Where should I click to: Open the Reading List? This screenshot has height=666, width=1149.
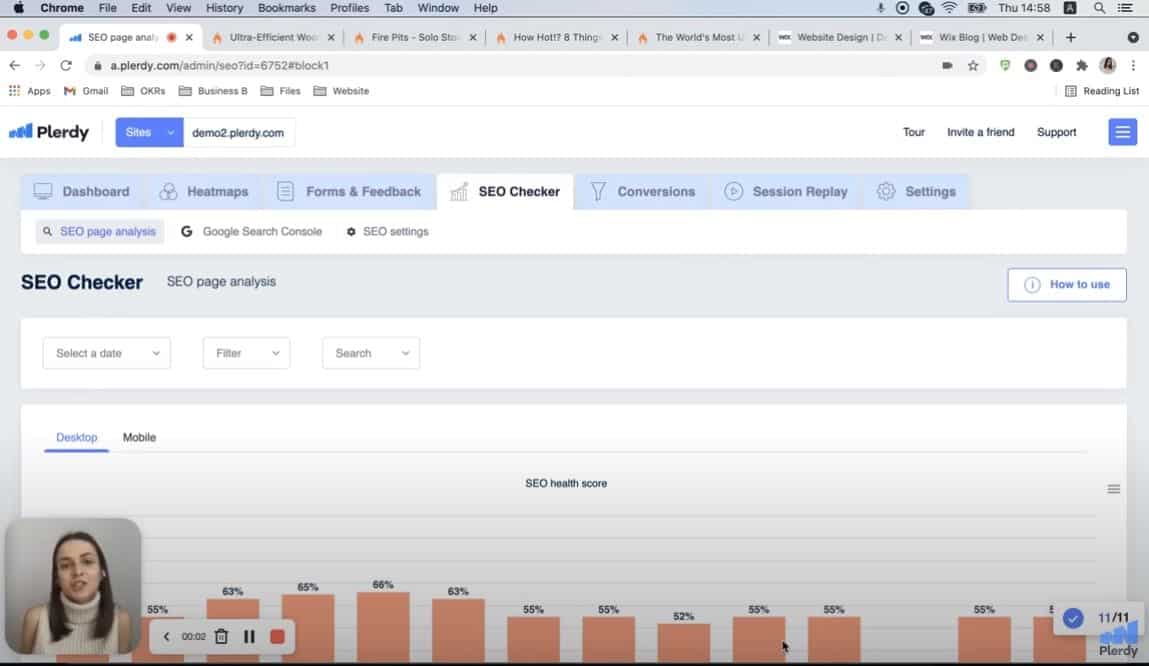(1102, 91)
